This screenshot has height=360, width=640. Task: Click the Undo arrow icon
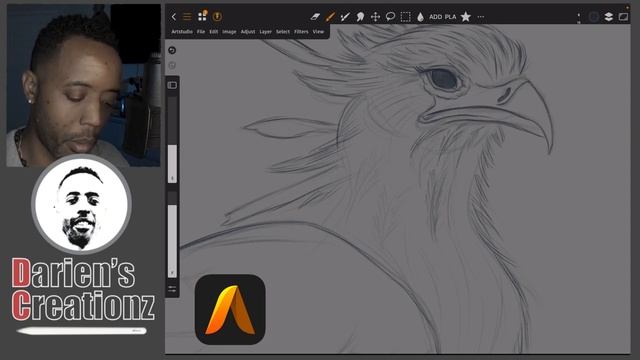(172, 50)
